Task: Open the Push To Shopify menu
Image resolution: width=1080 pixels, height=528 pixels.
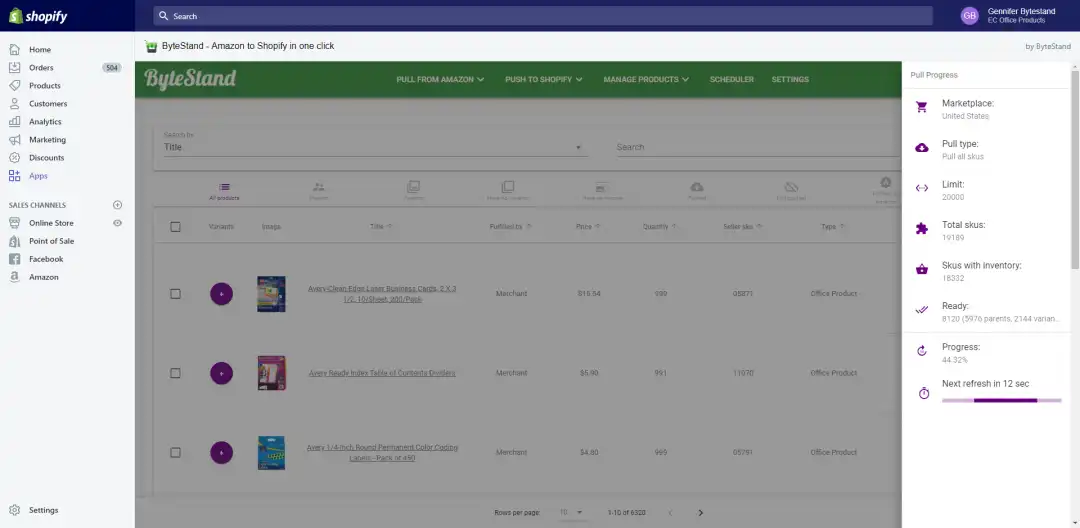Action: pyautogui.click(x=543, y=79)
